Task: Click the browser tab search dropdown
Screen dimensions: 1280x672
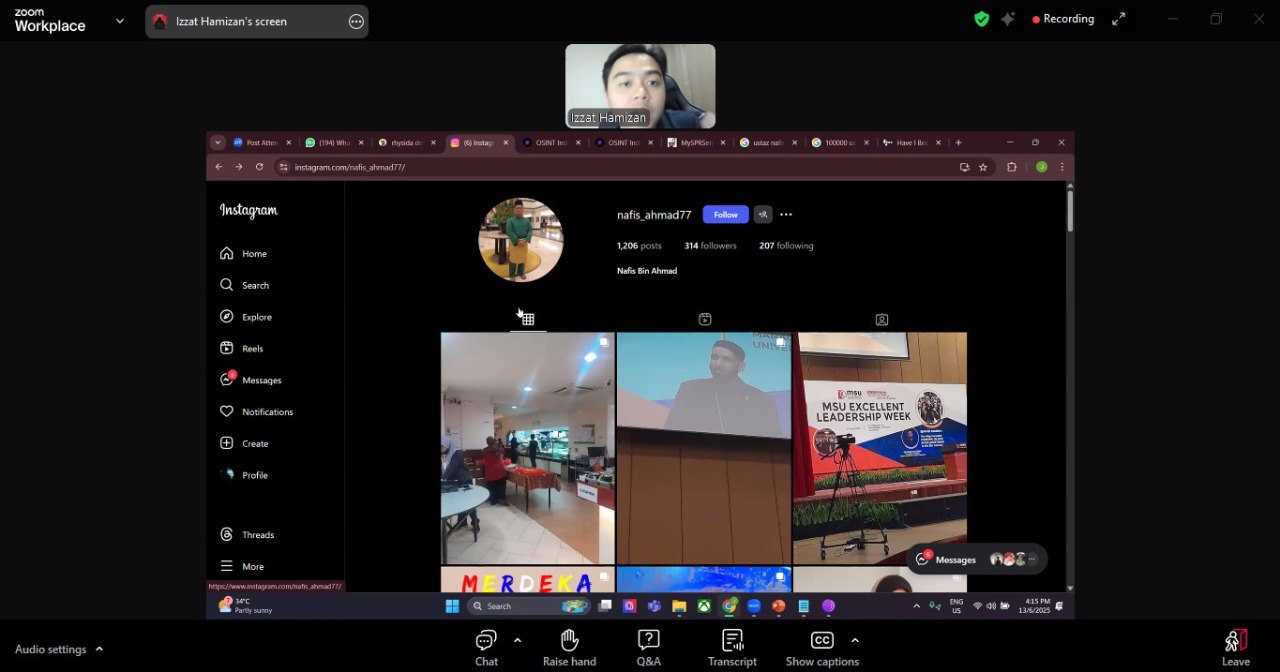Action: [x=217, y=143]
